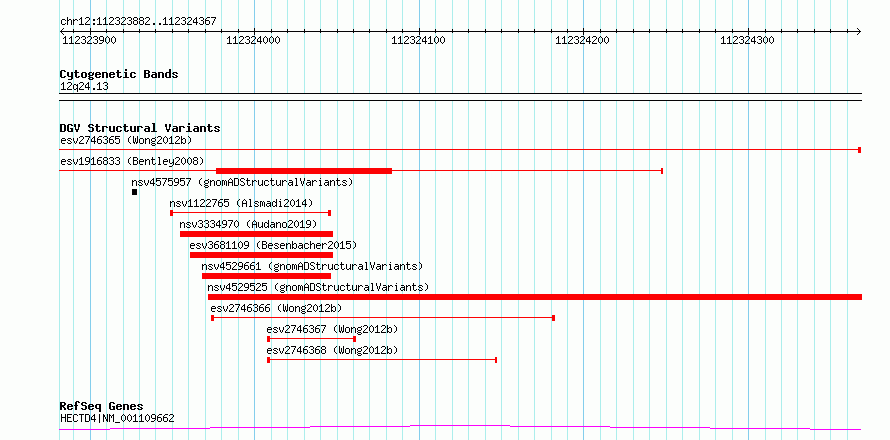Select the long nsv4529525 red bar
This screenshot has width=890, height=440.
535,297
